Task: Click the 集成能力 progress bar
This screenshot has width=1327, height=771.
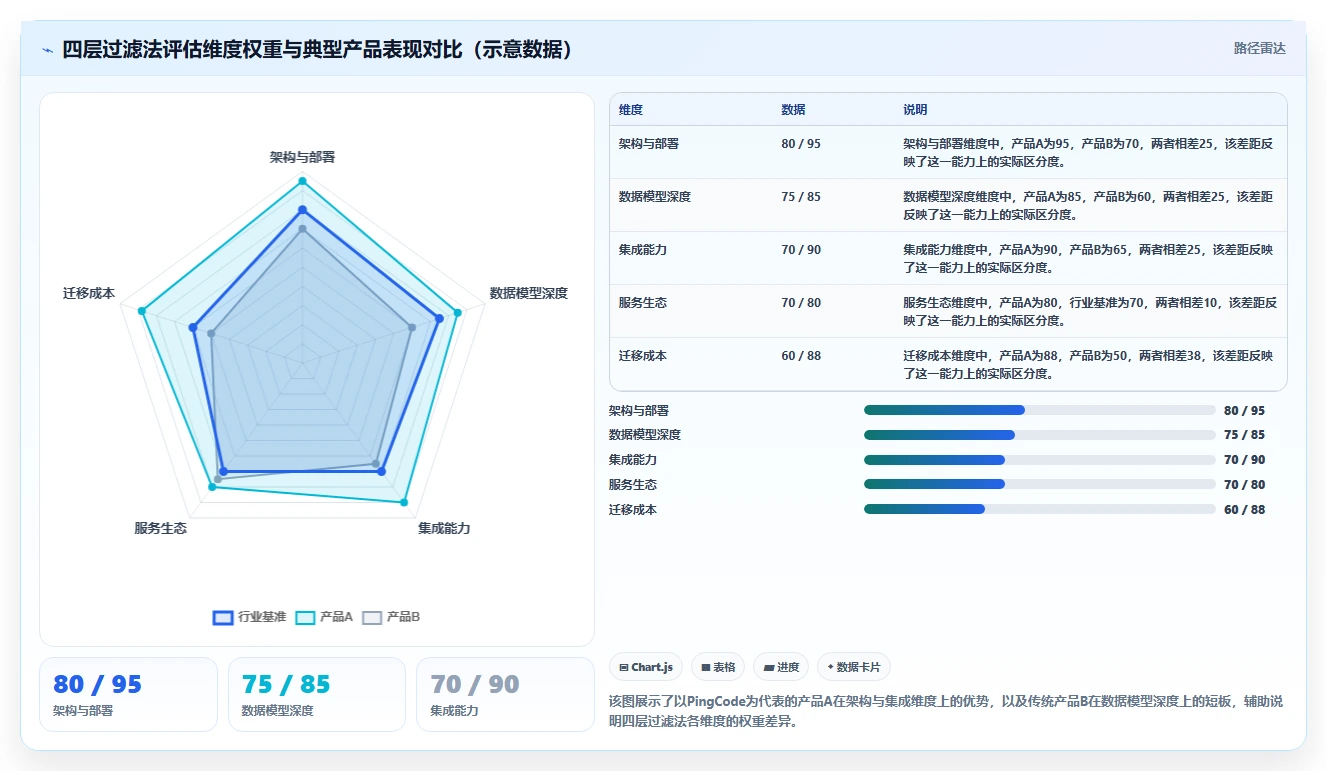Action: tap(1040, 460)
